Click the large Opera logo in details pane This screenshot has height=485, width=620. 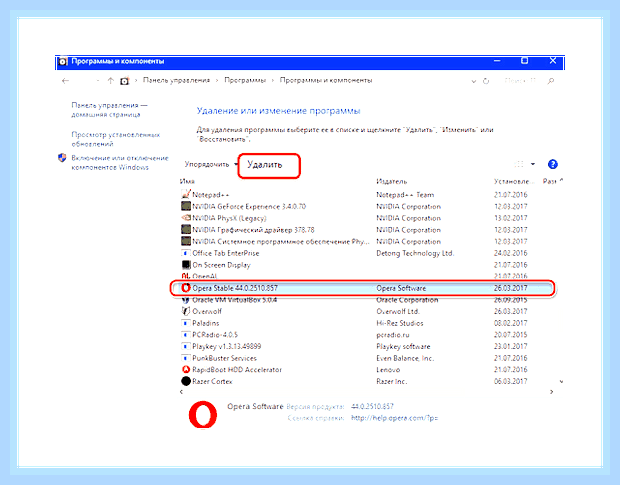tap(203, 415)
